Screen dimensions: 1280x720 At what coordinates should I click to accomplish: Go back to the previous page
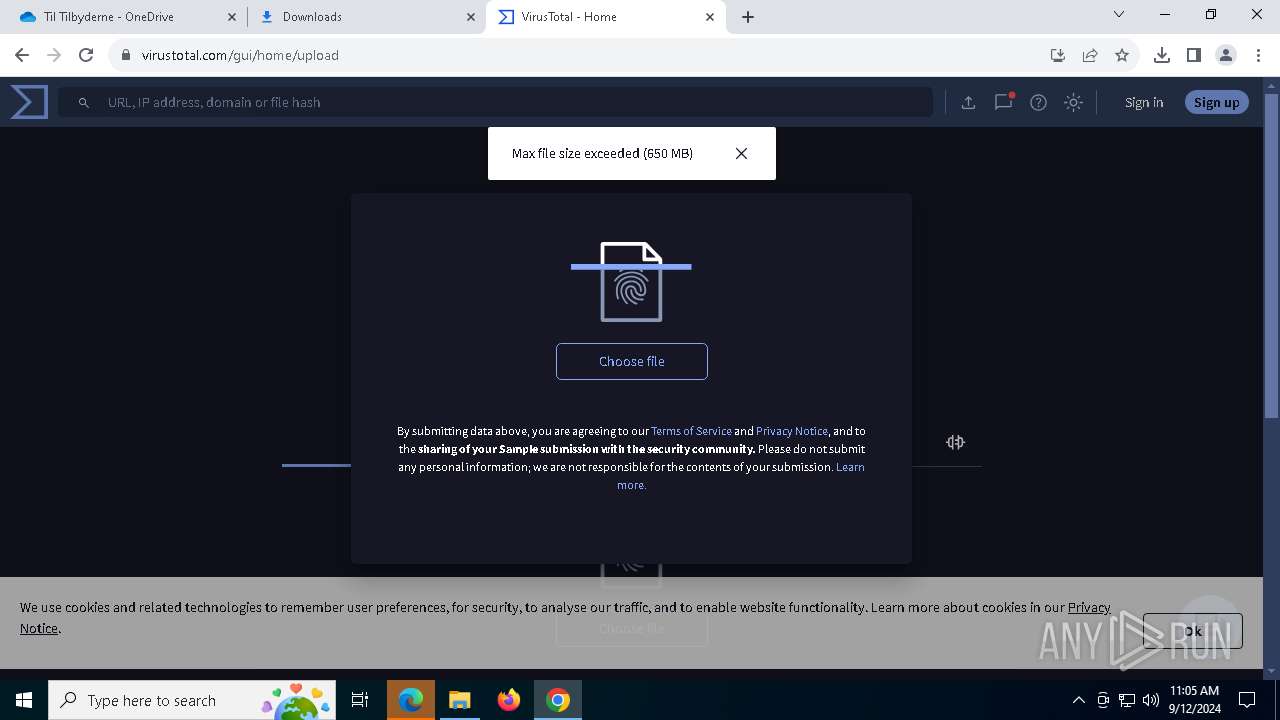pos(22,55)
